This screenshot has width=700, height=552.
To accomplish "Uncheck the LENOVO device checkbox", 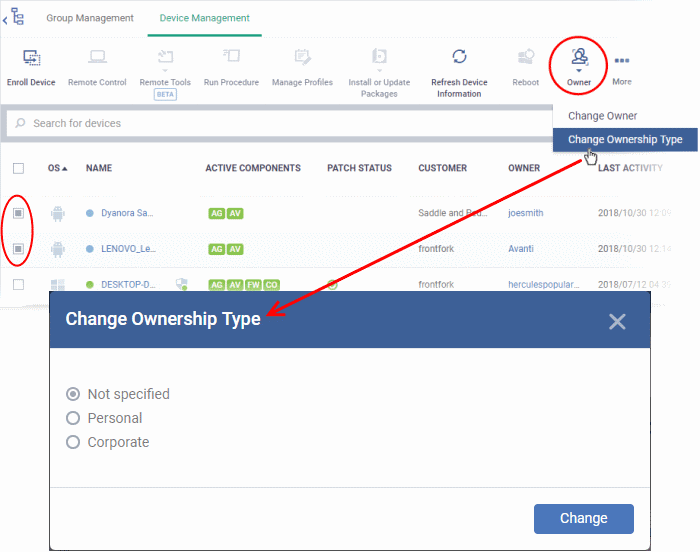I will click(x=18, y=249).
